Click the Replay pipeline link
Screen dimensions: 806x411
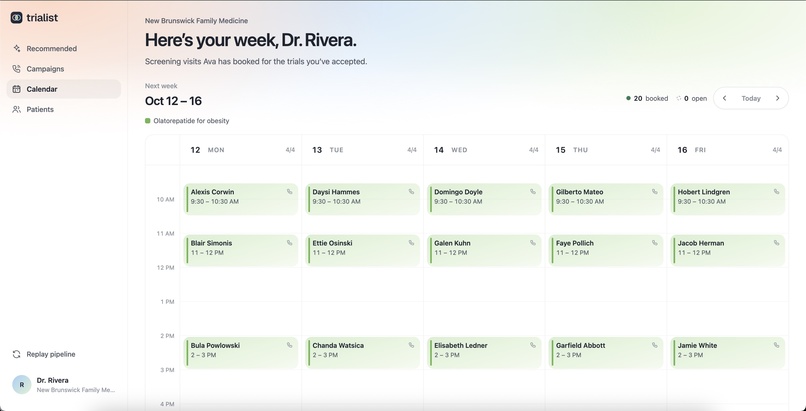click(64, 354)
